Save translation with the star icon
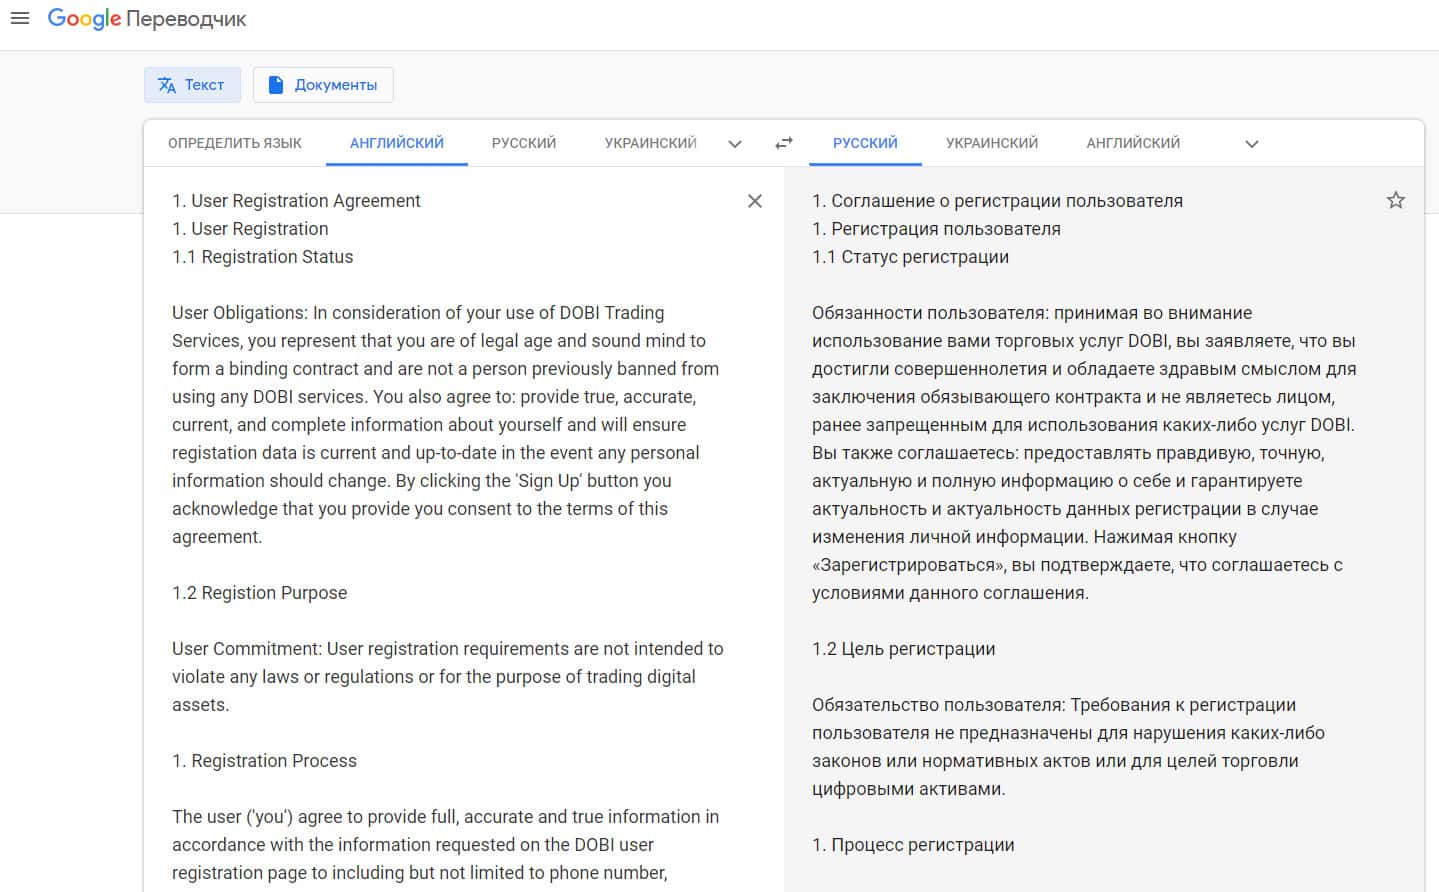This screenshot has height=892, width=1439. (1396, 200)
